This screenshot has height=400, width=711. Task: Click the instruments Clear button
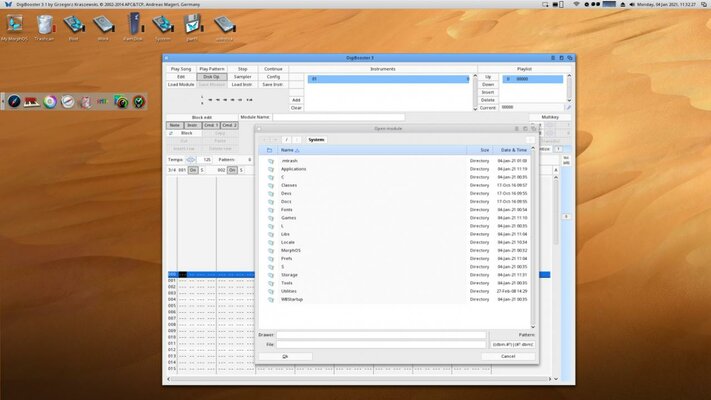(296, 108)
